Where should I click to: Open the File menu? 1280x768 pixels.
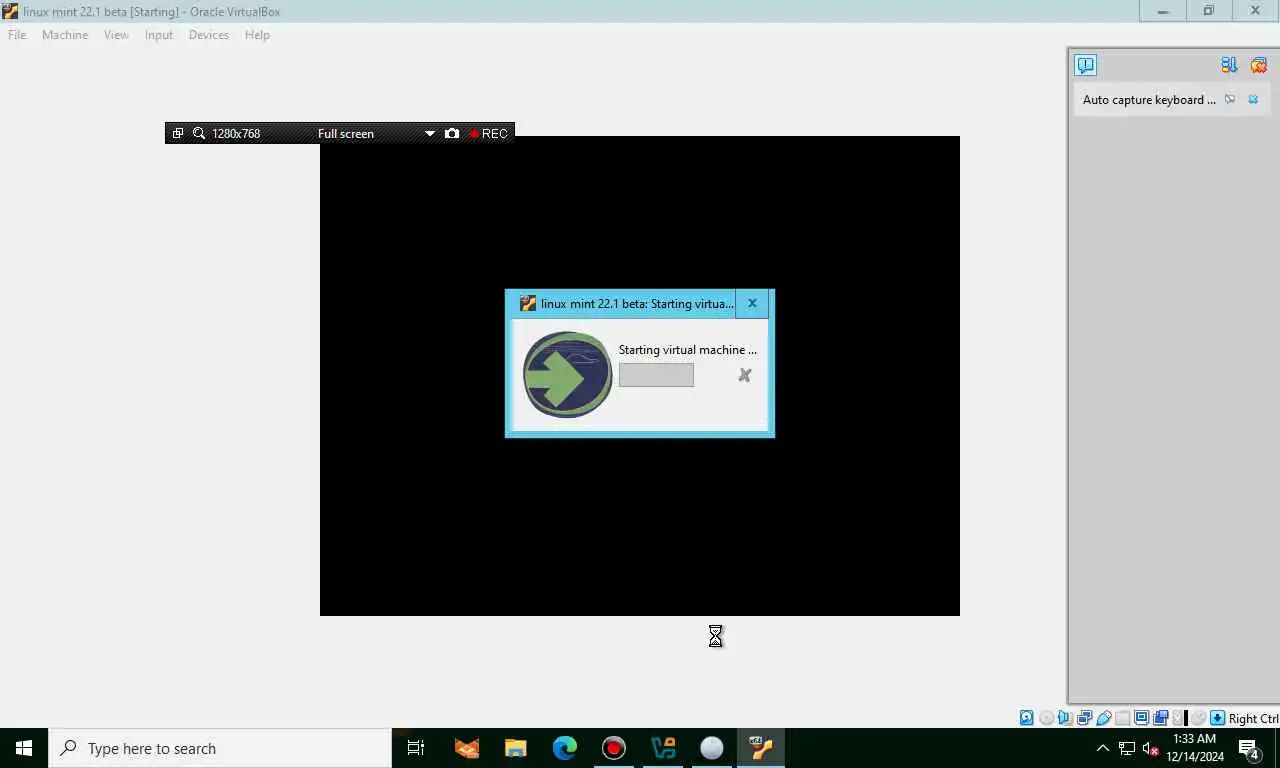pyautogui.click(x=17, y=35)
